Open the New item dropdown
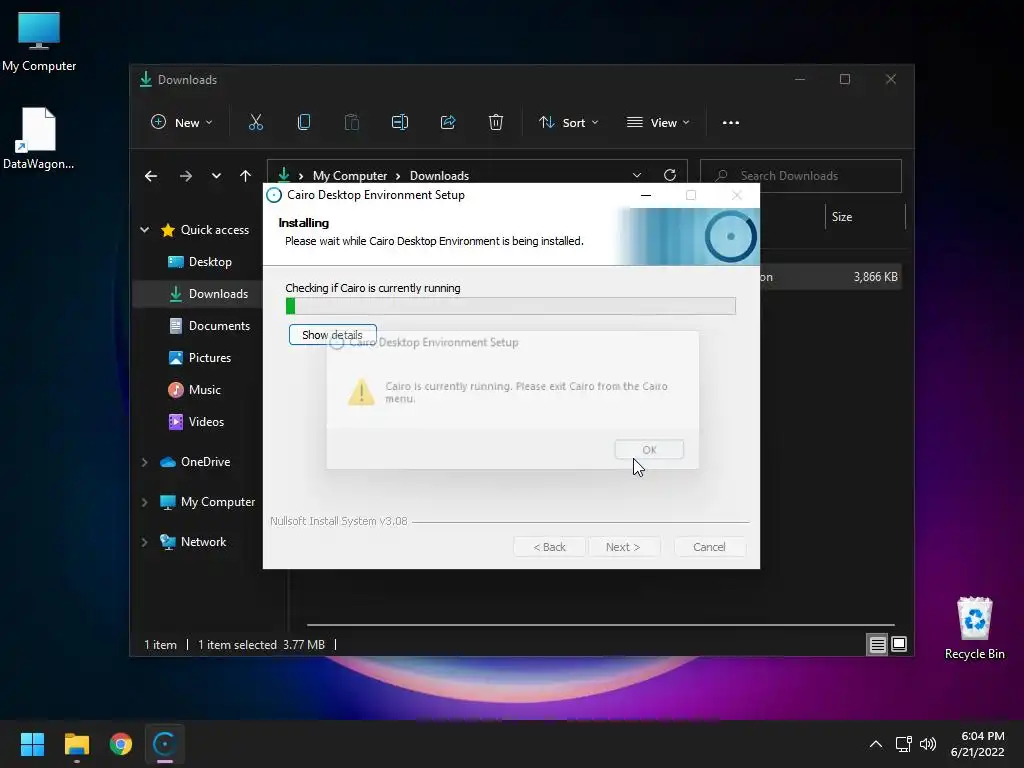 pyautogui.click(x=182, y=122)
